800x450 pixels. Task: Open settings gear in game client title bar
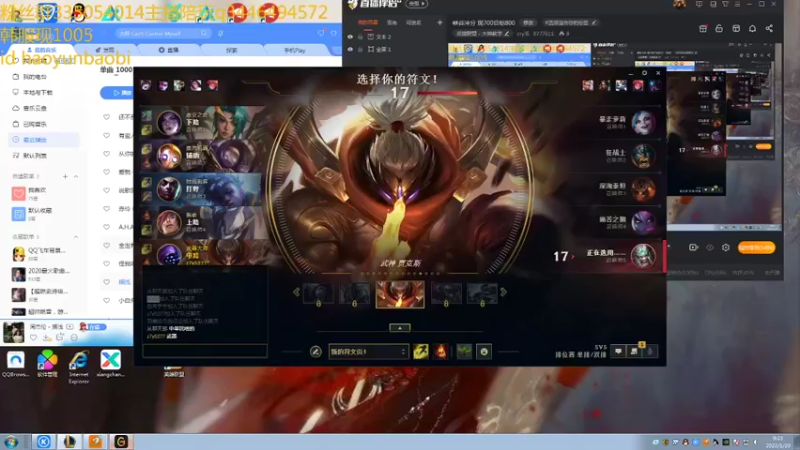click(x=644, y=73)
